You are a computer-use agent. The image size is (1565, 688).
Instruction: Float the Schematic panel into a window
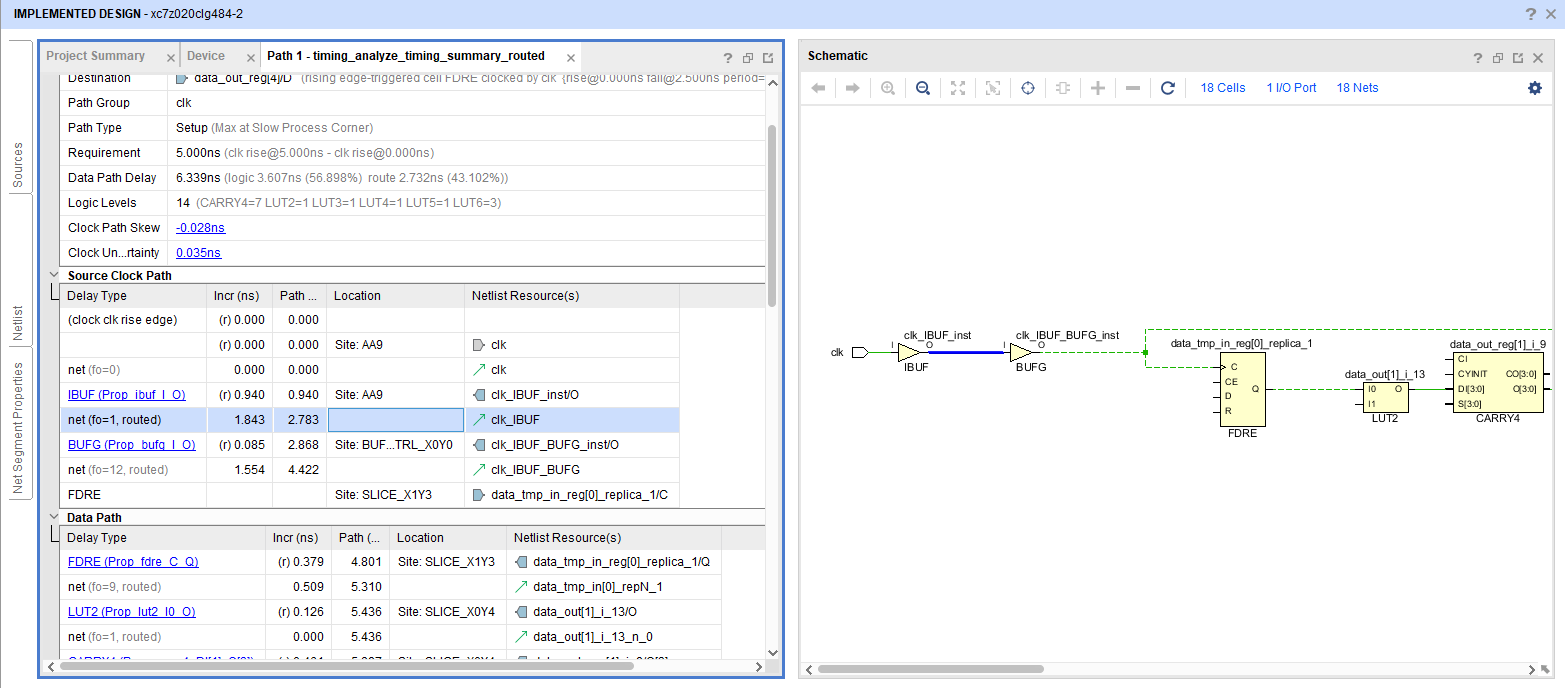(x=1518, y=58)
